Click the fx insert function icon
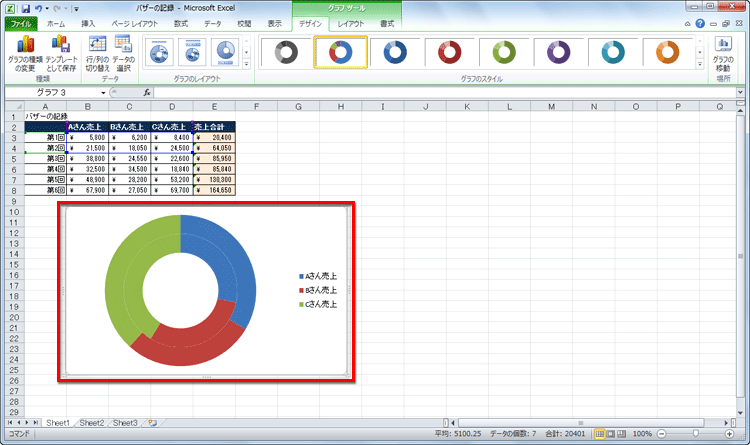Image resolution: width=750 pixels, height=445 pixels. pyautogui.click(x=147, y=92)
